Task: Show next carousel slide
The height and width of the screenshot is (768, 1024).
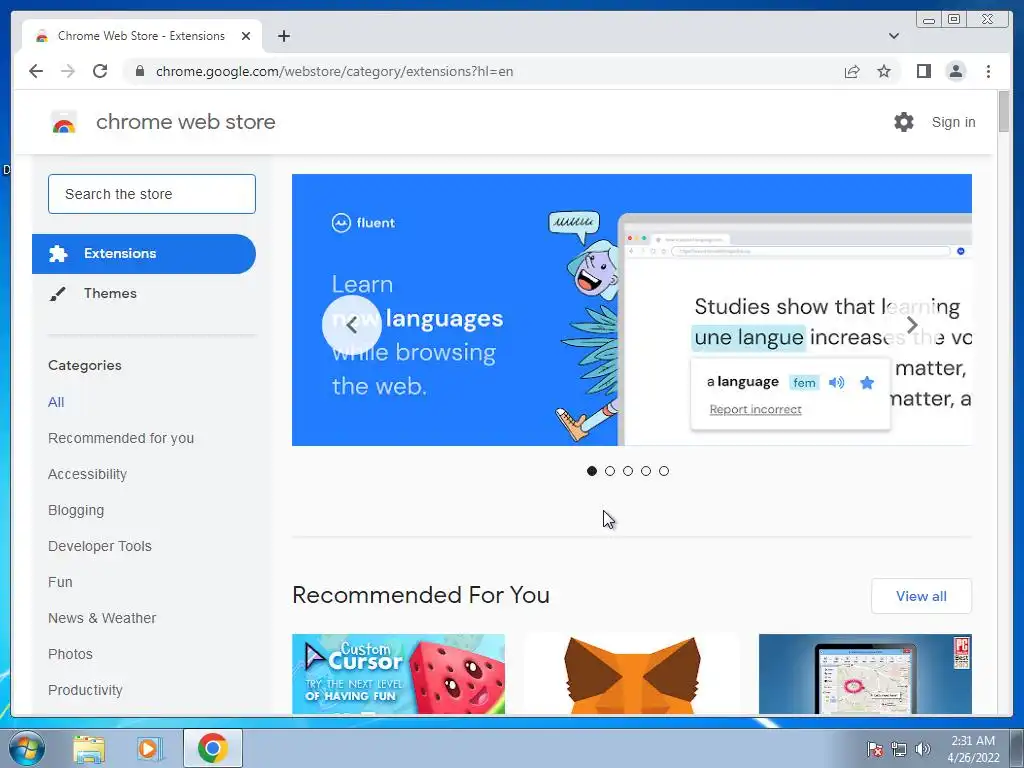Action: pyautogui.click(x=912, y=325)
